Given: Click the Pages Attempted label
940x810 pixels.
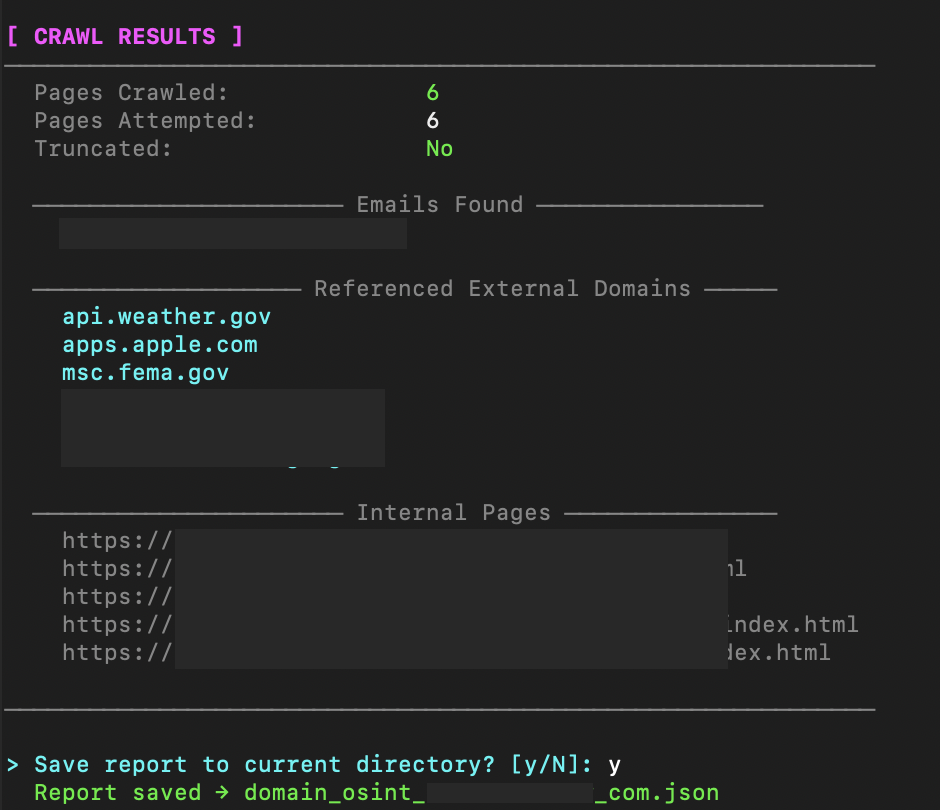Looking at the screenshot, I should 145,121.
